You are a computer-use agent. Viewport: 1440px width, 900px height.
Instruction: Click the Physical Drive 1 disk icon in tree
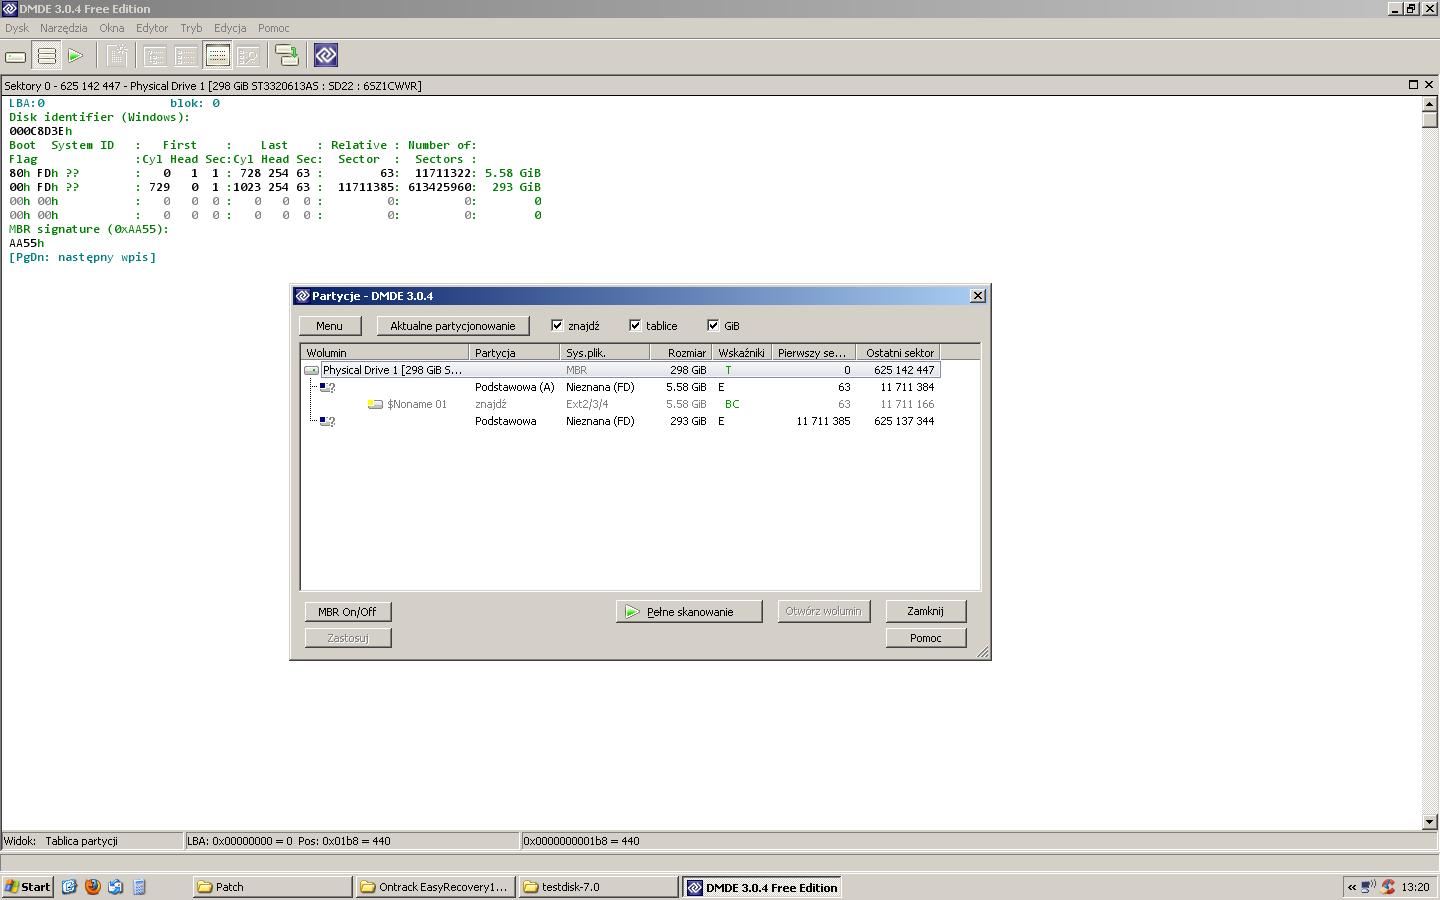(311, 370)
